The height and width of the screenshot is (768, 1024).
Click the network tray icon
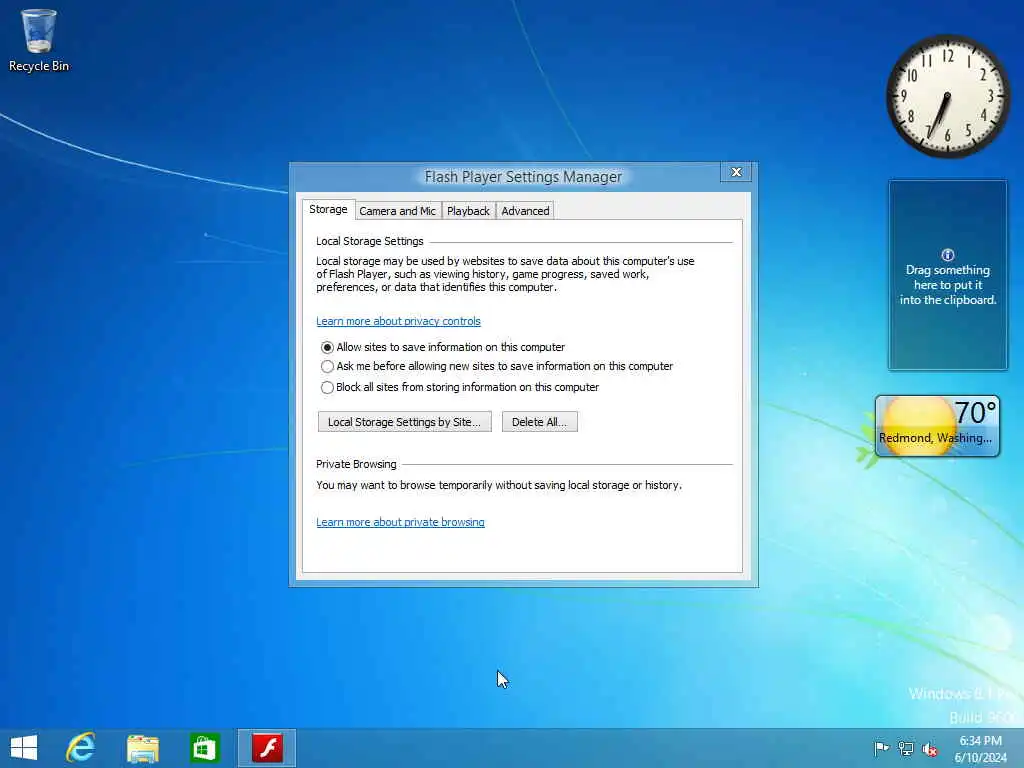tap(905, 748)
